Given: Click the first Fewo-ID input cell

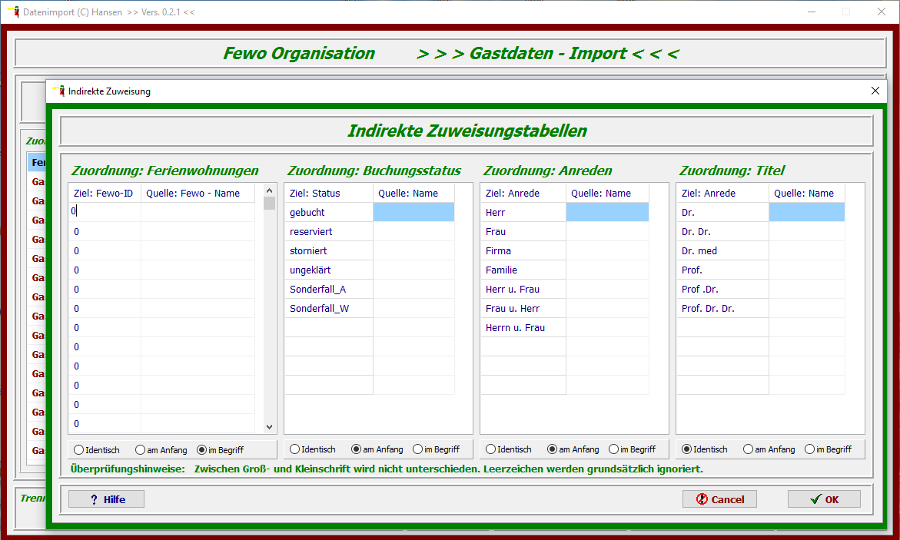Looking at the screenshot, I should (x=104, y=211).
